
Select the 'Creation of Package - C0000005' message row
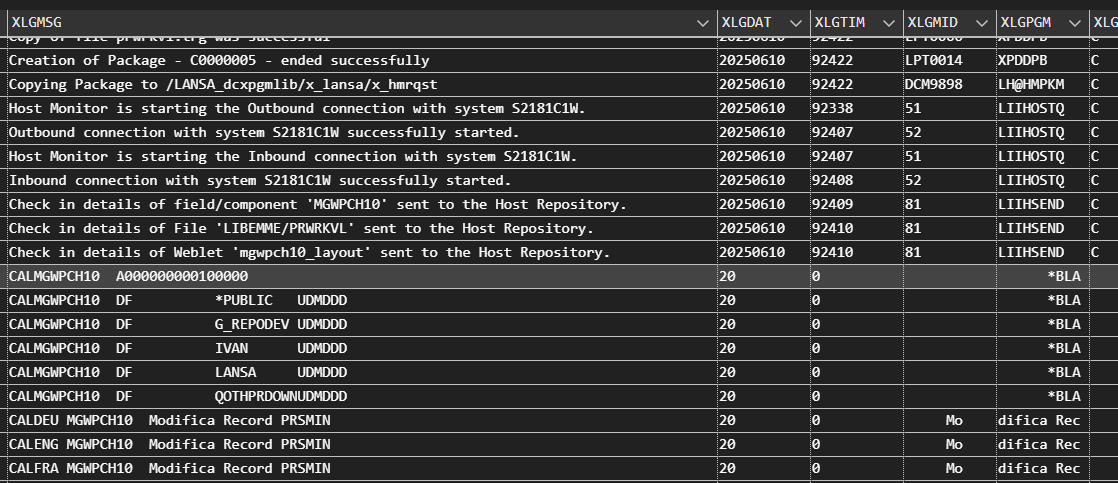(x=219, y=61)
